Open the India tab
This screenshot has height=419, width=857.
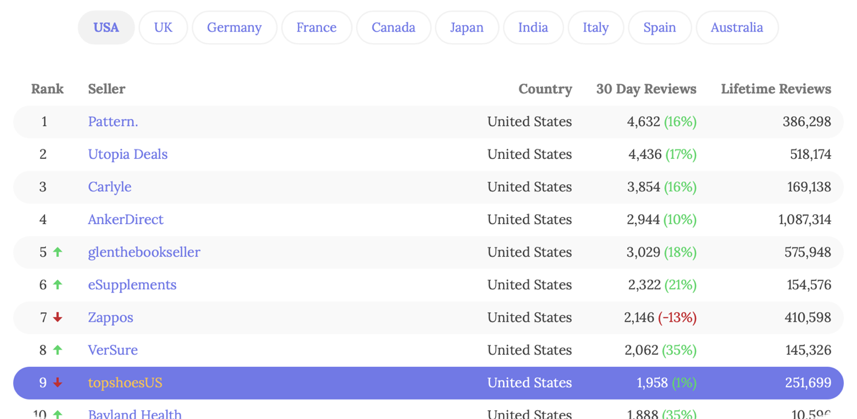(x=533, y=28)
